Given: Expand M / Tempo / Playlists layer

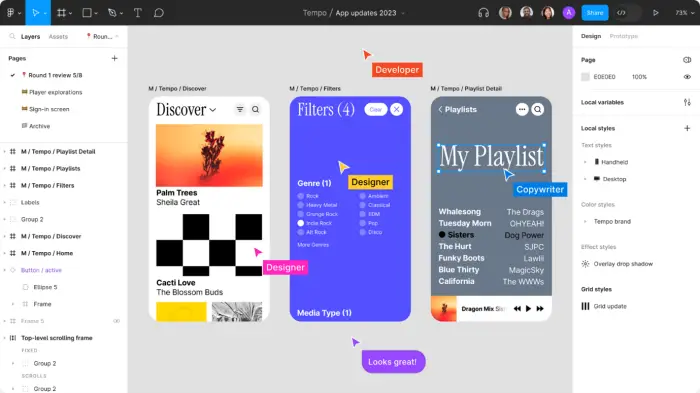Looking at the screenshot, I should (x=4, y=168).
